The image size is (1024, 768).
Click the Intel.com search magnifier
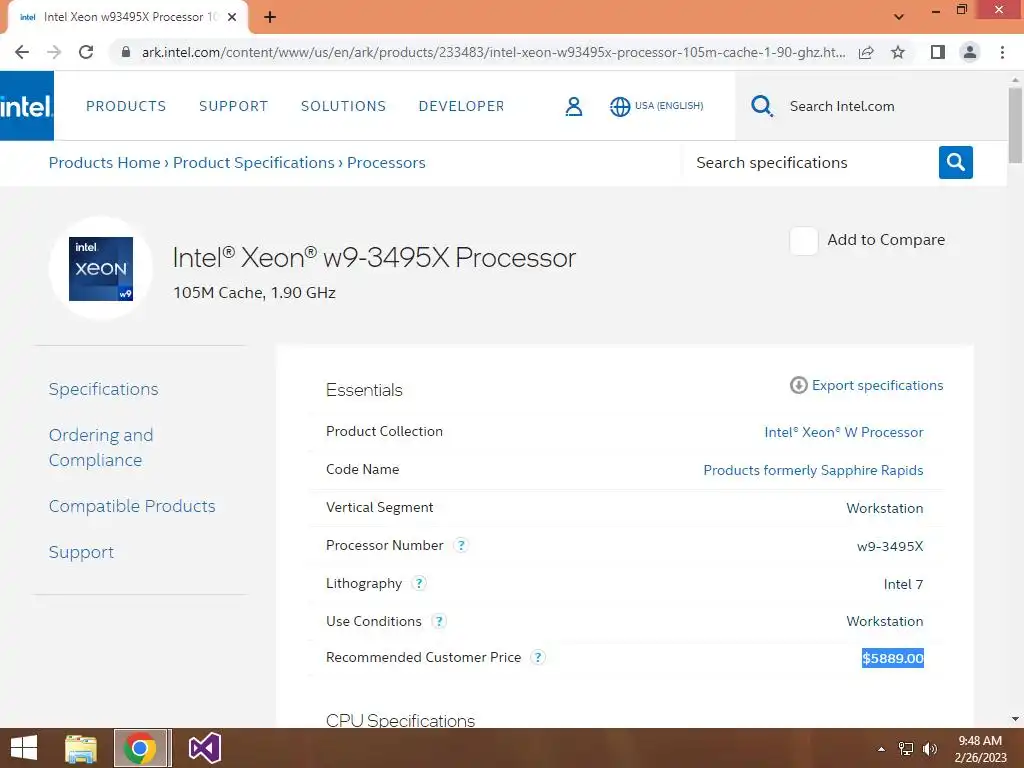[x=761, y=106]
